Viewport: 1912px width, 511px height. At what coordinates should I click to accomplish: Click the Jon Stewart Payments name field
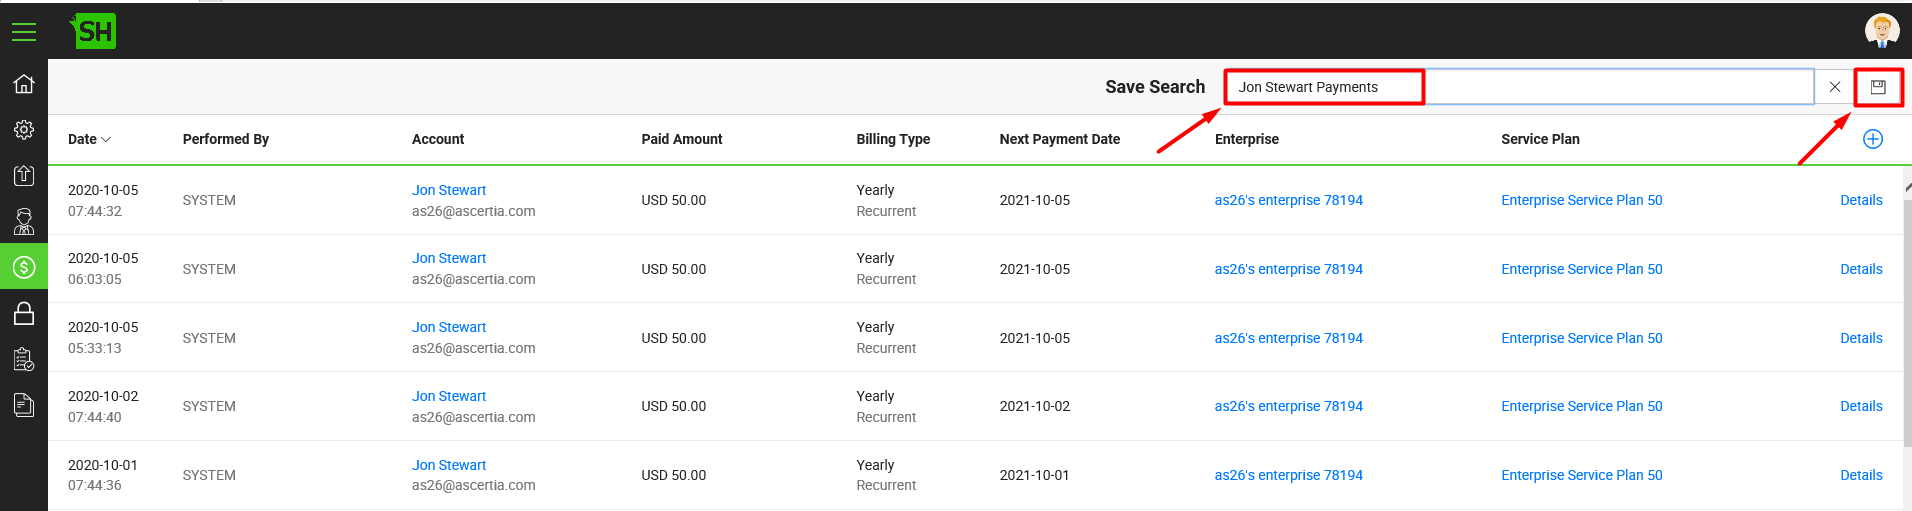click(1519, 87)
